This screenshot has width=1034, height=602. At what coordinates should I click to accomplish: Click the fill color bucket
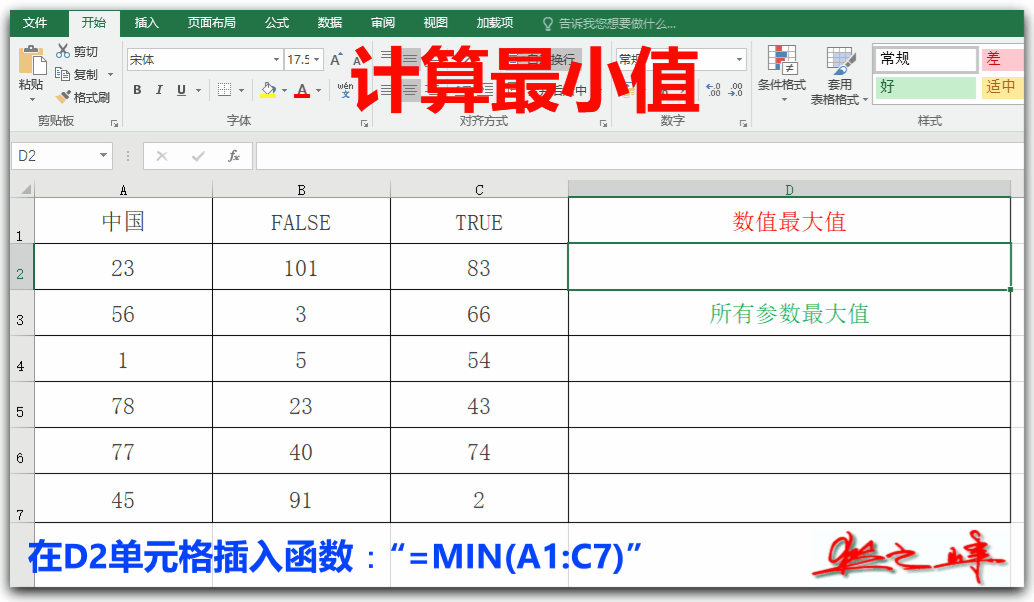pos(268,90)
